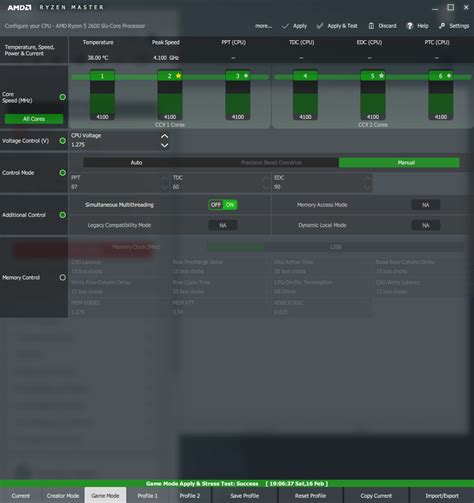Click the CCX 1 Cores label
Viewport: 474px width, 503px height.
tap(170, 125)
